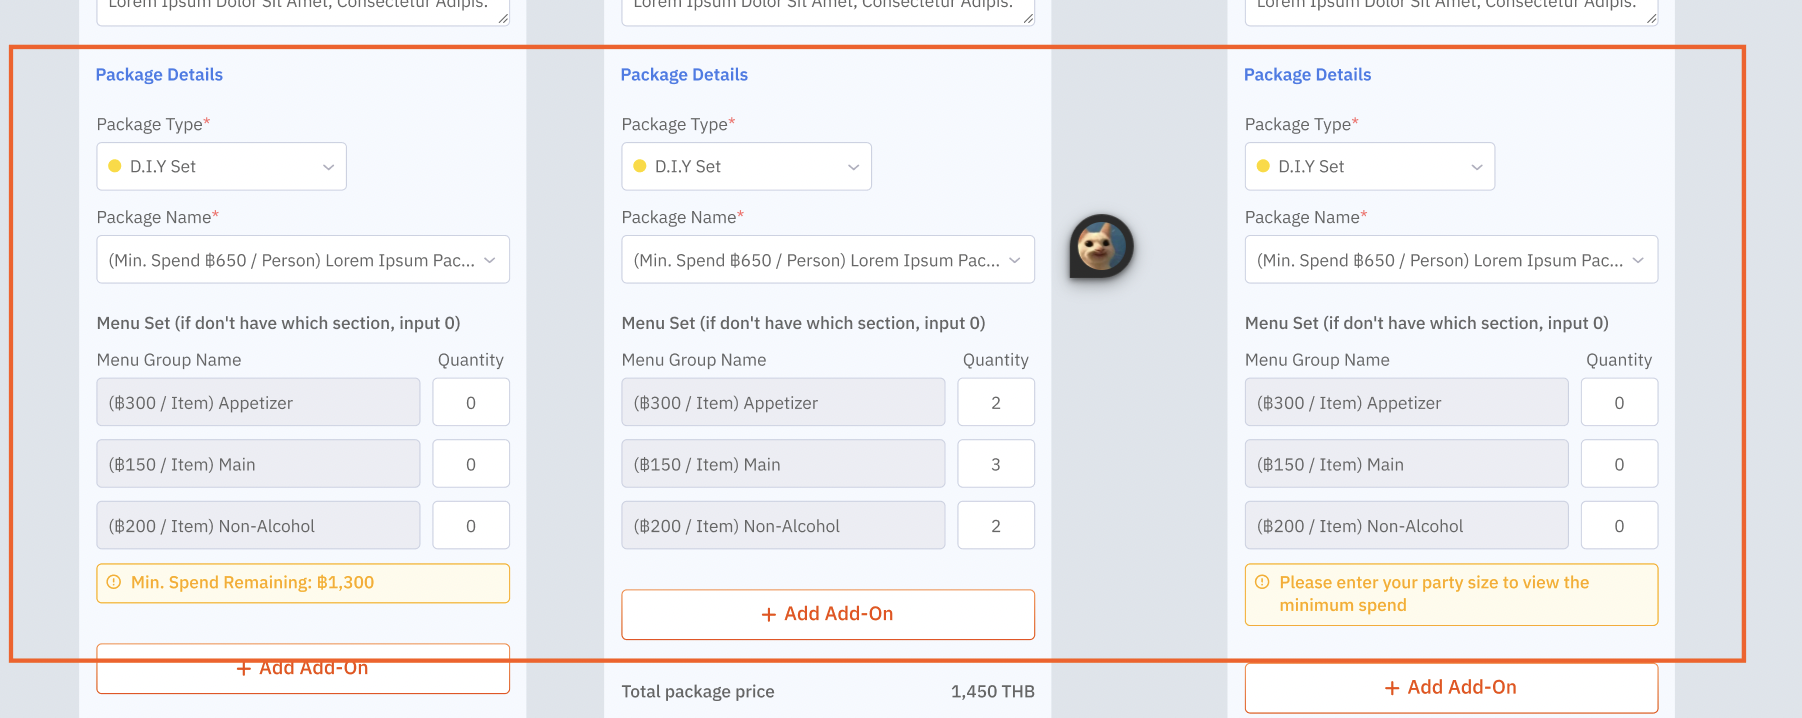Open Package Name dropdown in left card

click(x=302, y=260)
